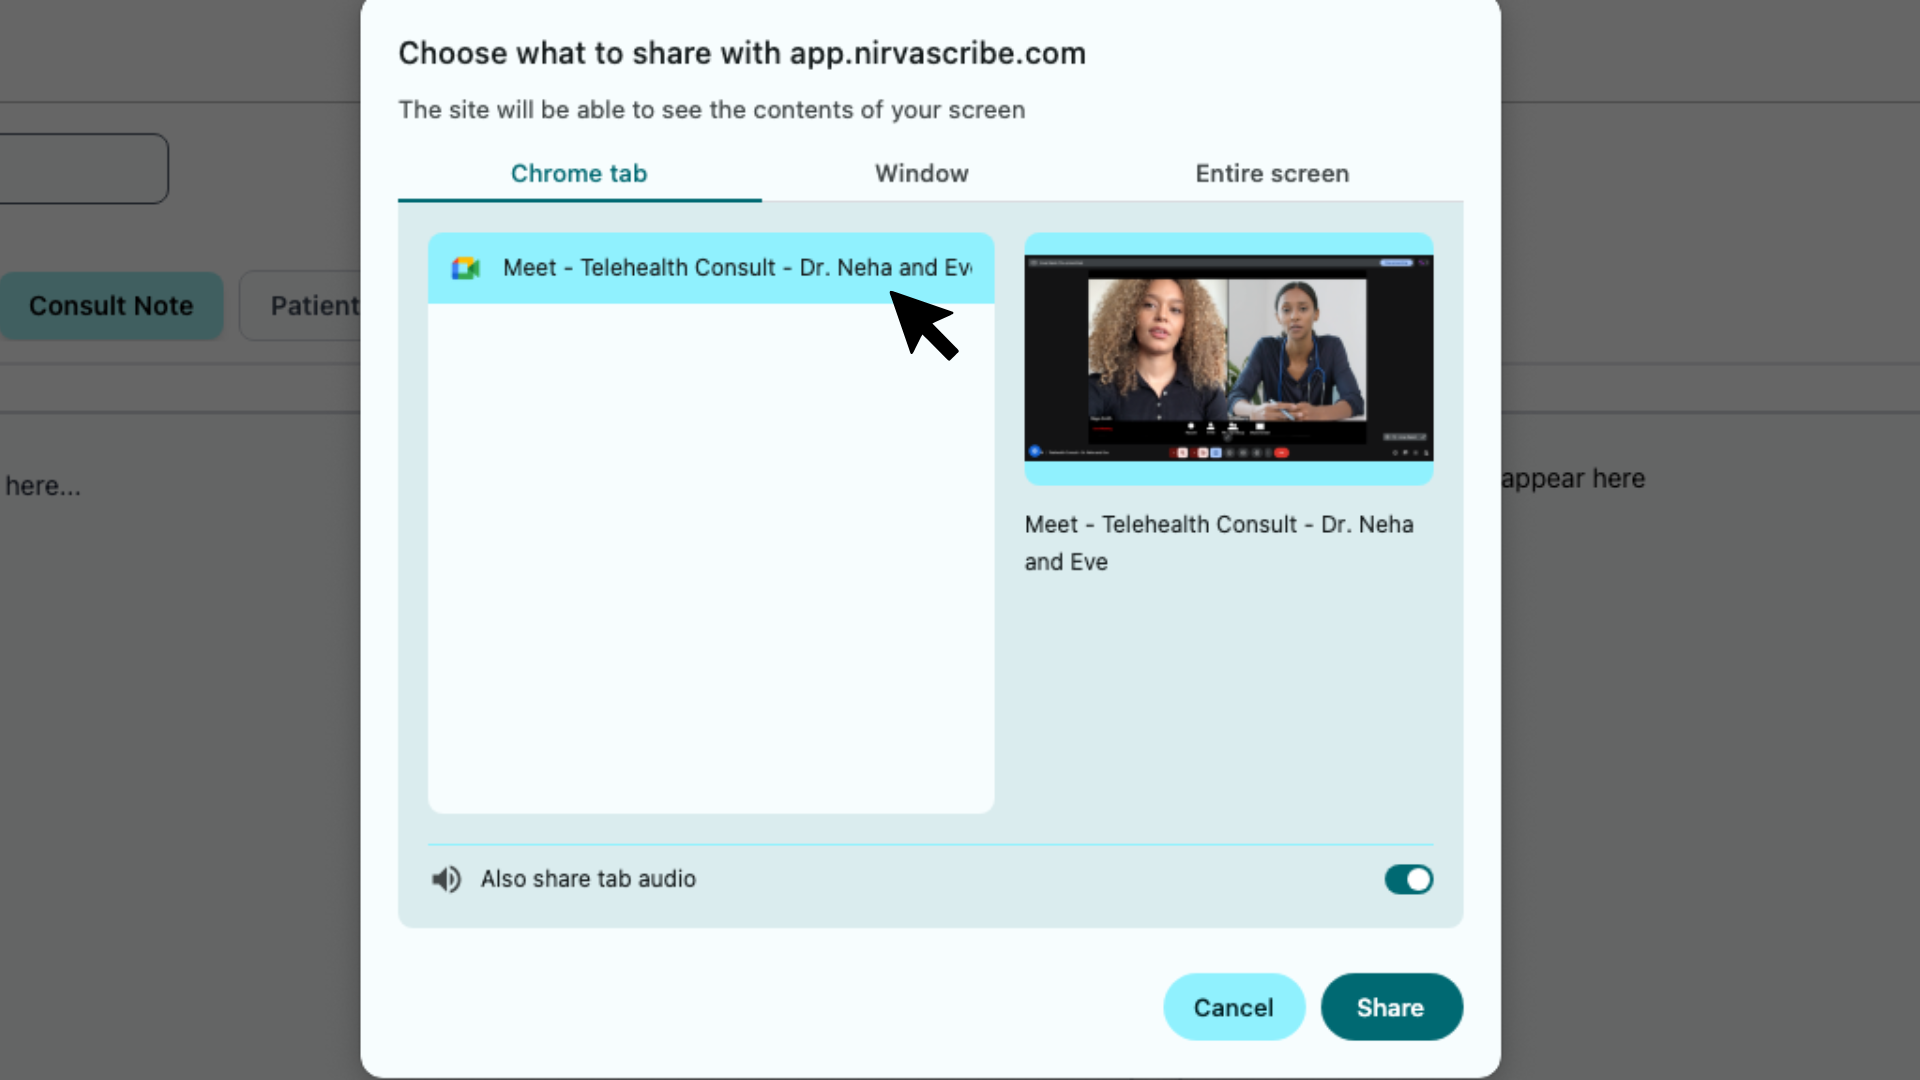Click the speaker icon next to Also share tab audio

click(447, 879)
